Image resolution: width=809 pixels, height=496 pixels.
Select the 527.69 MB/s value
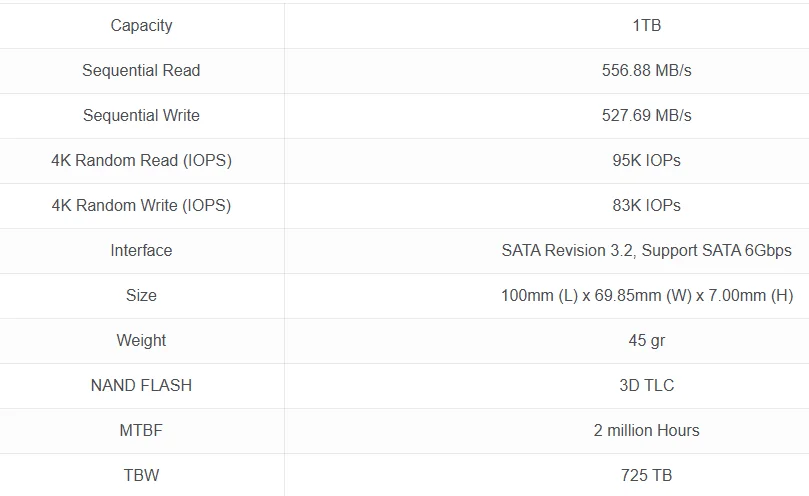pos(646,115)
